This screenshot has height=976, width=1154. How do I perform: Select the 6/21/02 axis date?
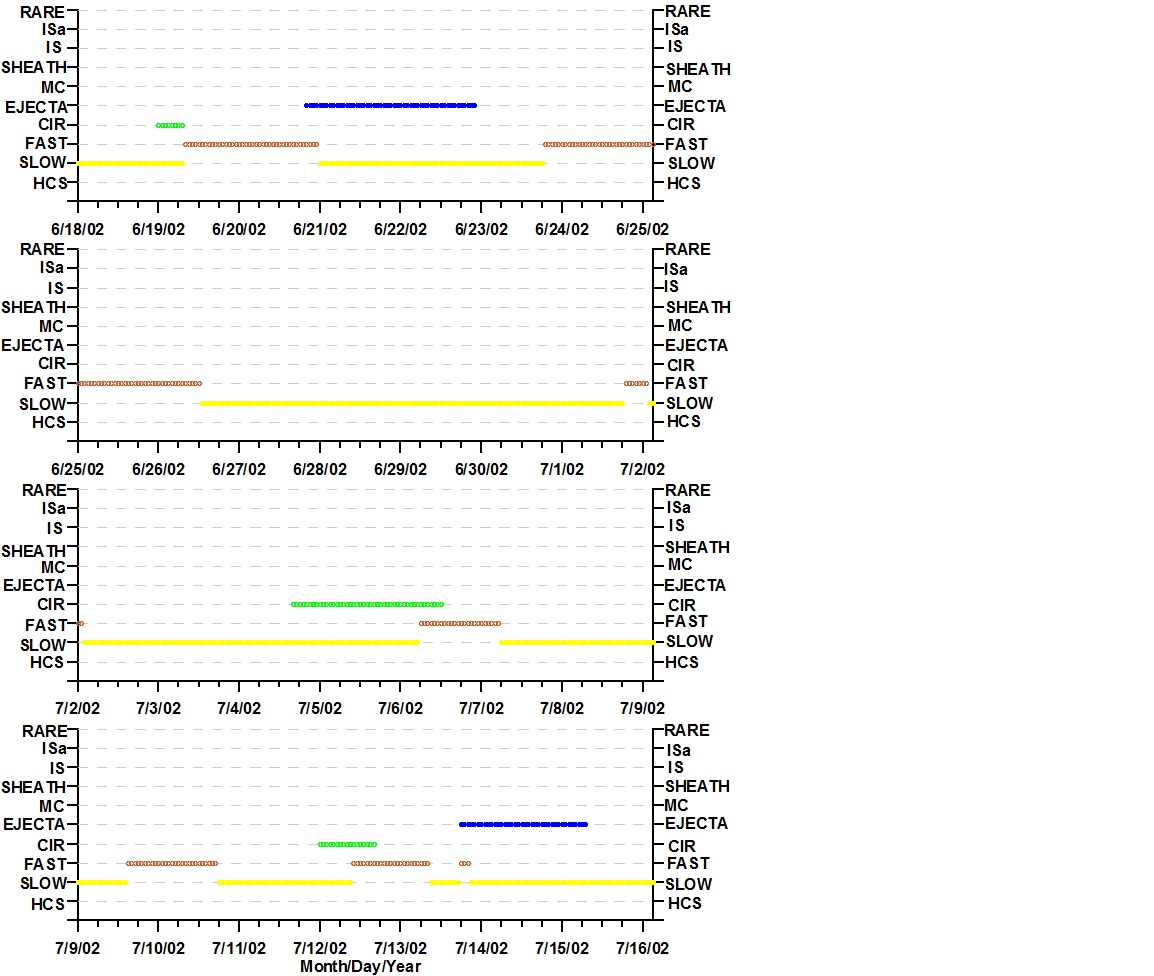pos(319,229)
